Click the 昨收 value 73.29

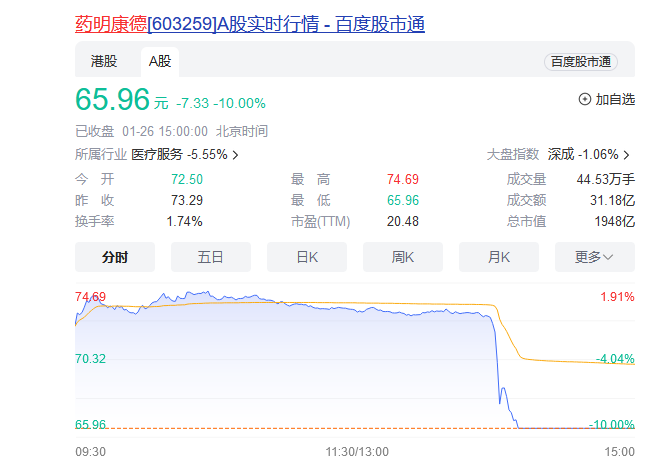(x=187, y=200)
